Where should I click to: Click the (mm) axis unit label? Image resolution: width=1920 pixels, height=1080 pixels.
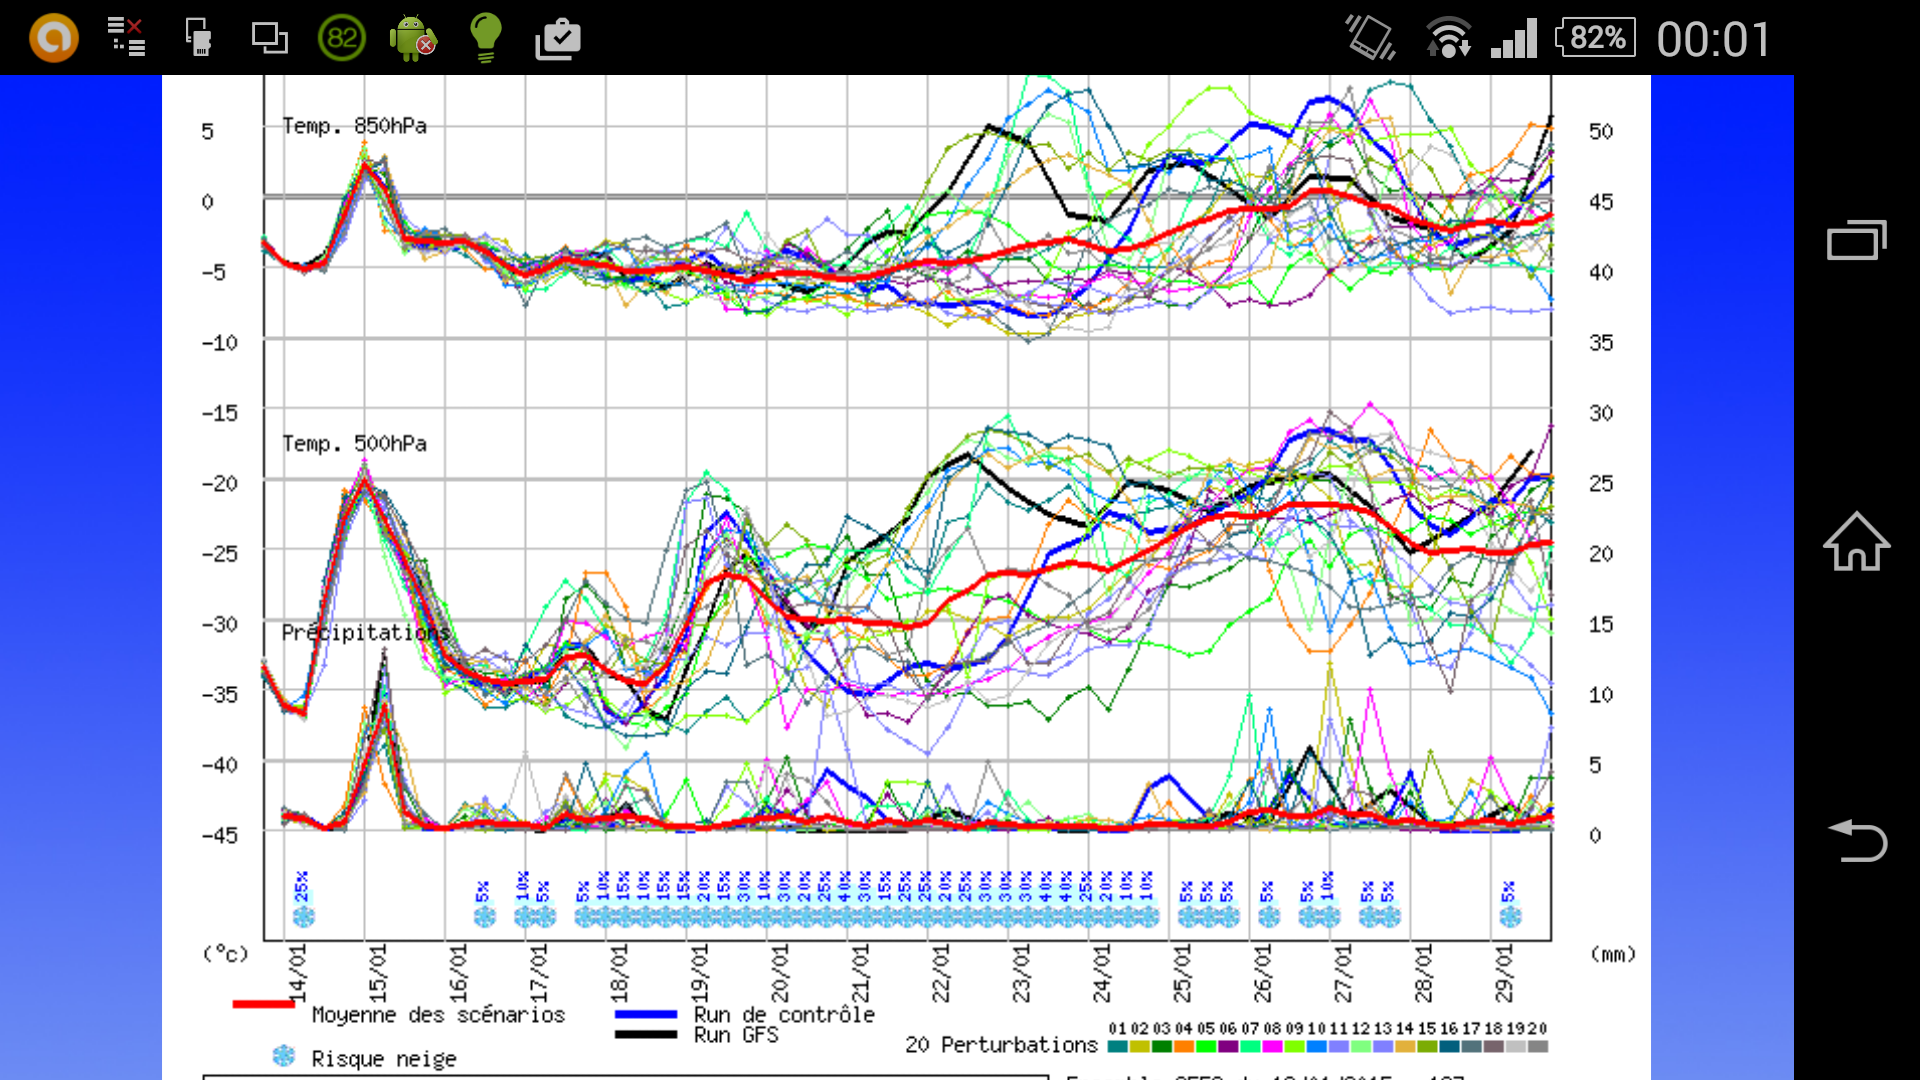tap(1613, 954)
